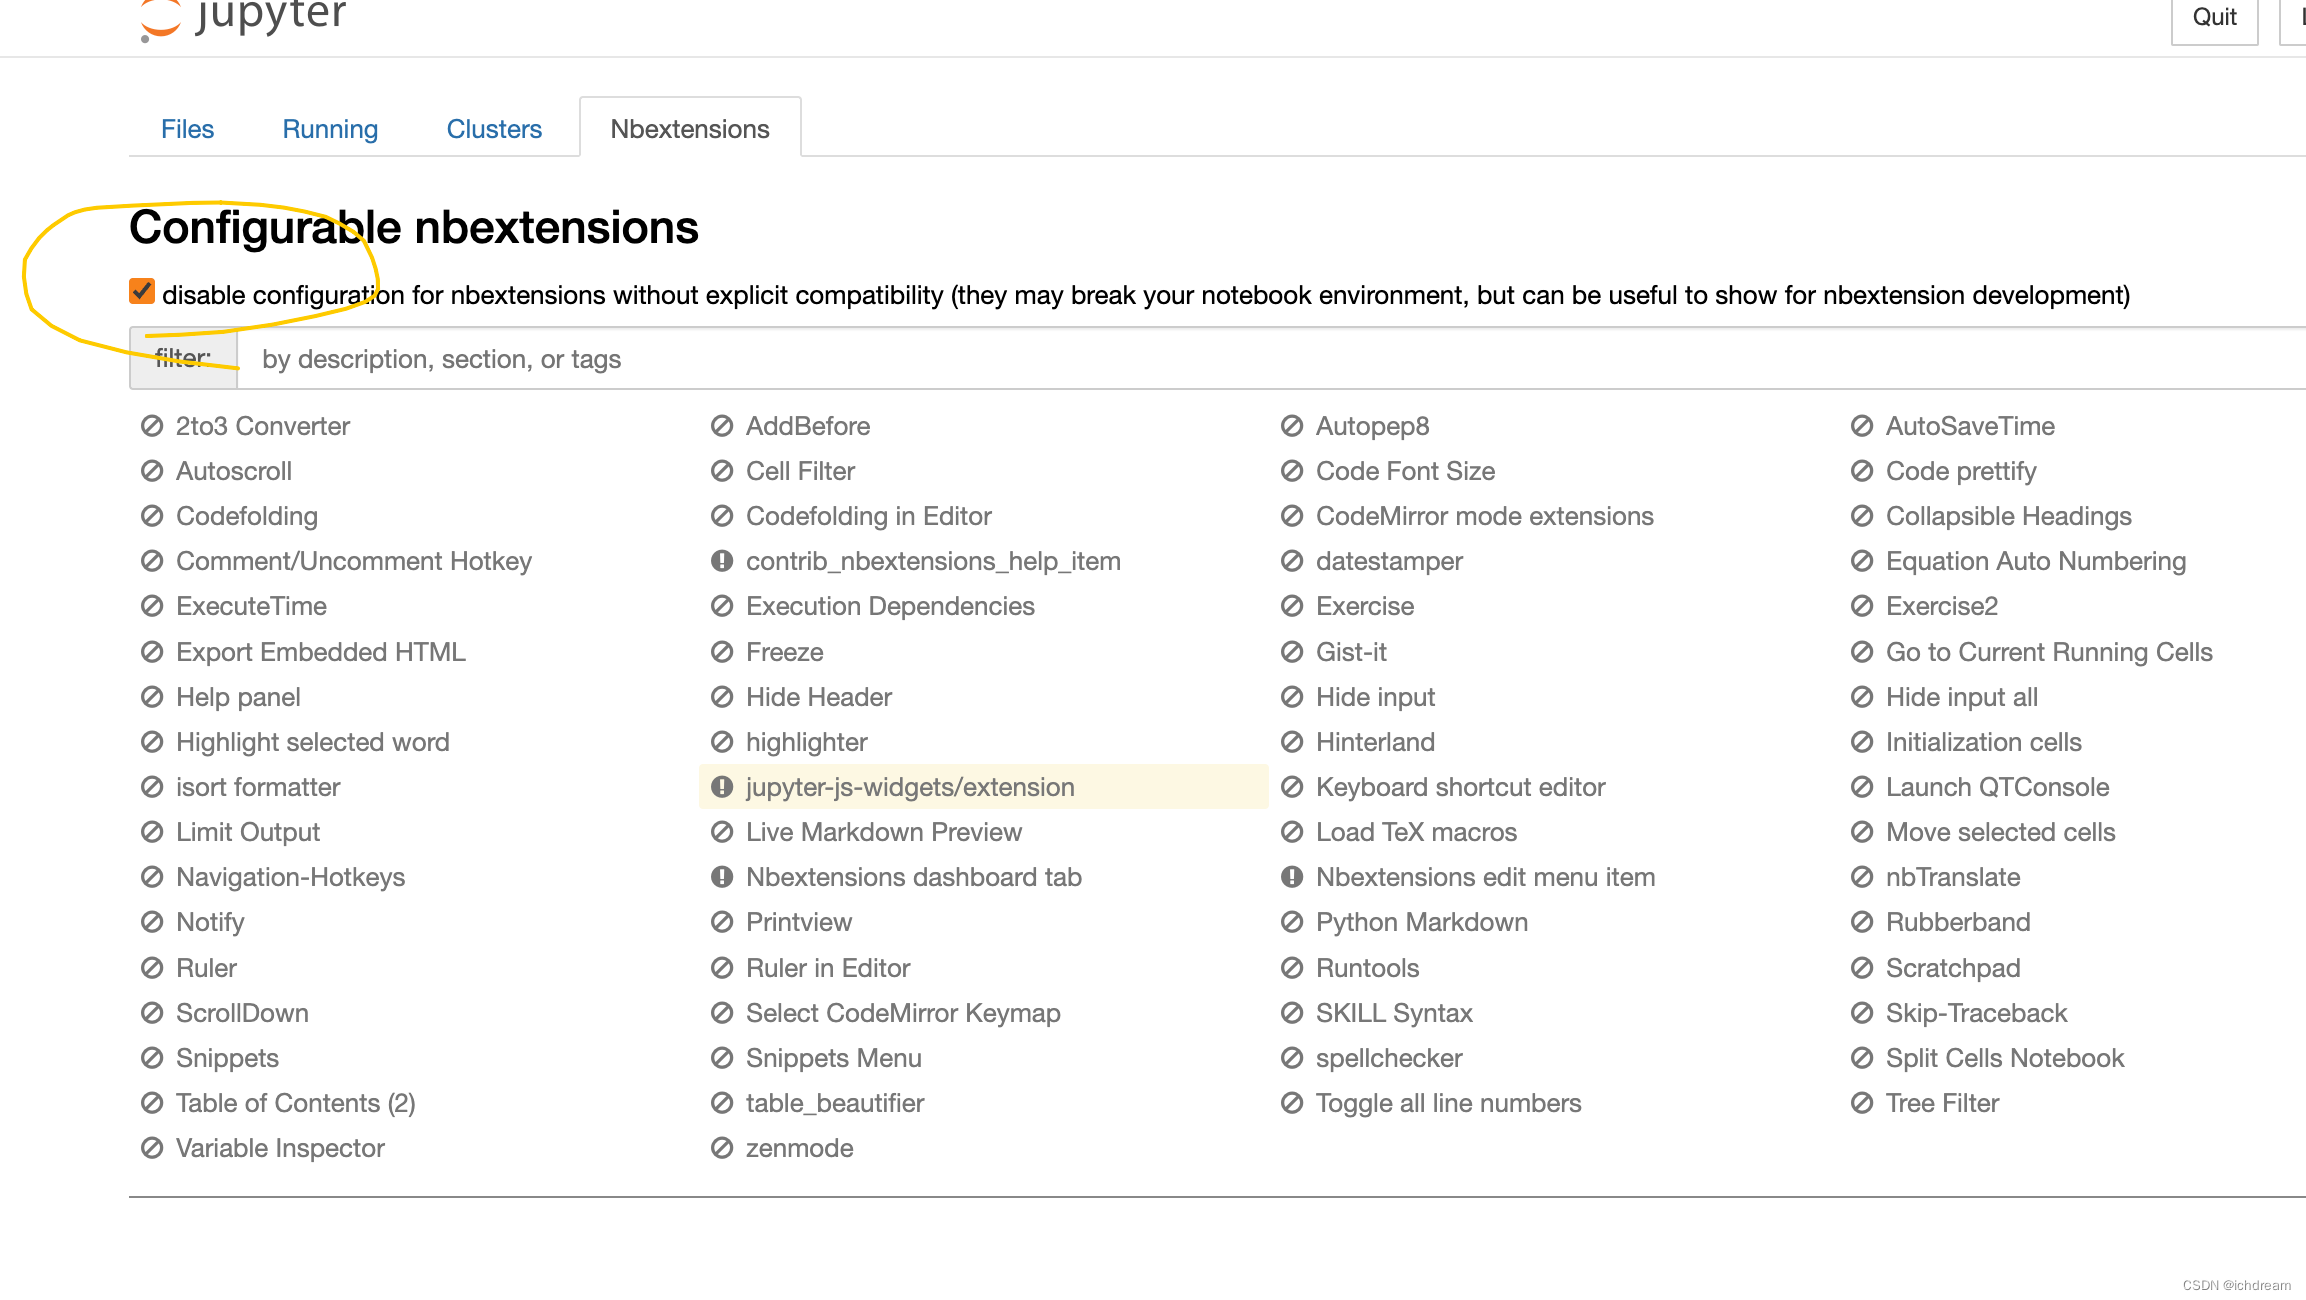Select the ExecuteTime extension

[251, 607]
